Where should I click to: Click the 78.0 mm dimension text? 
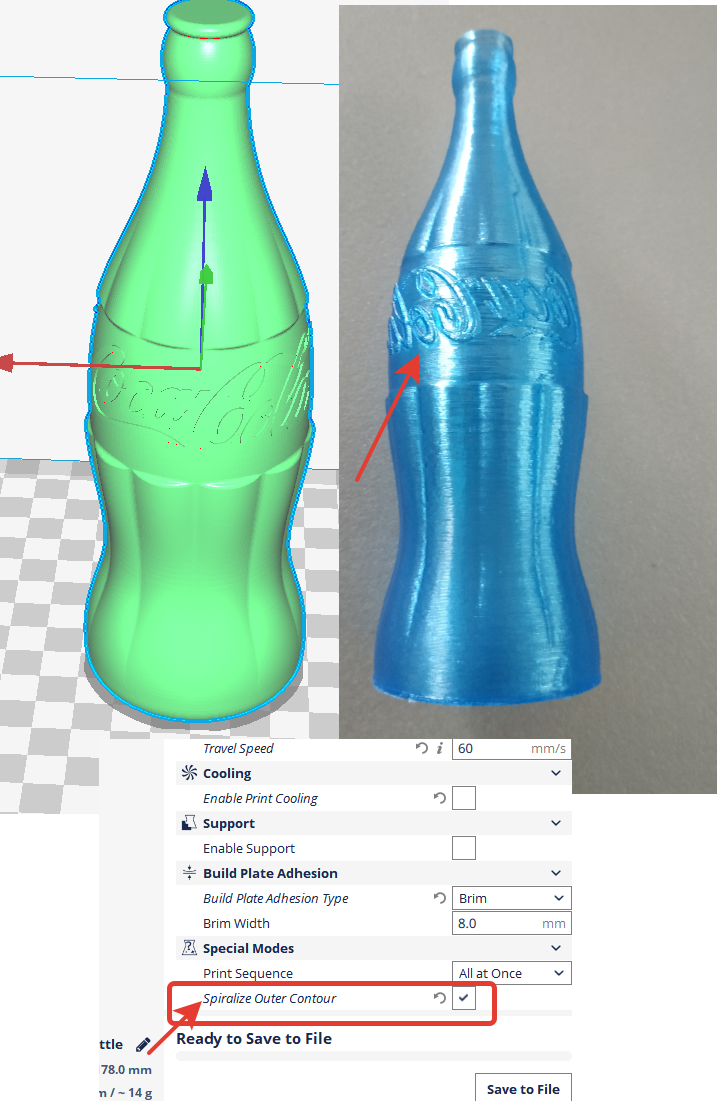point(126,1070)
